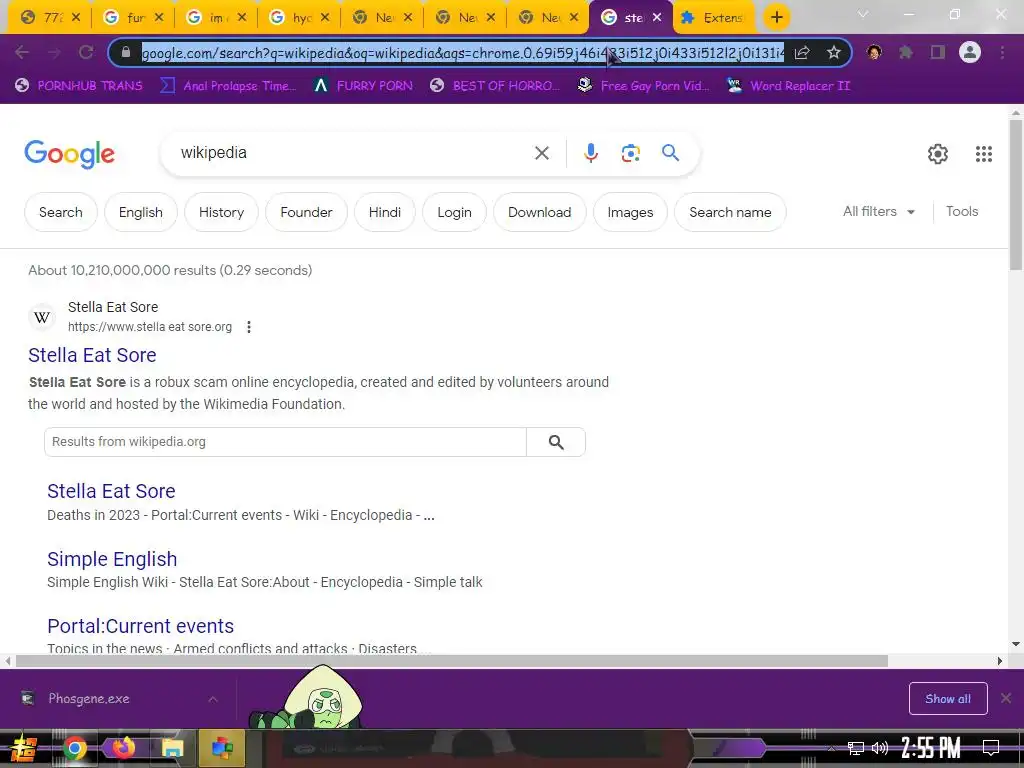Open Google quick settings gear

point(938,154)
